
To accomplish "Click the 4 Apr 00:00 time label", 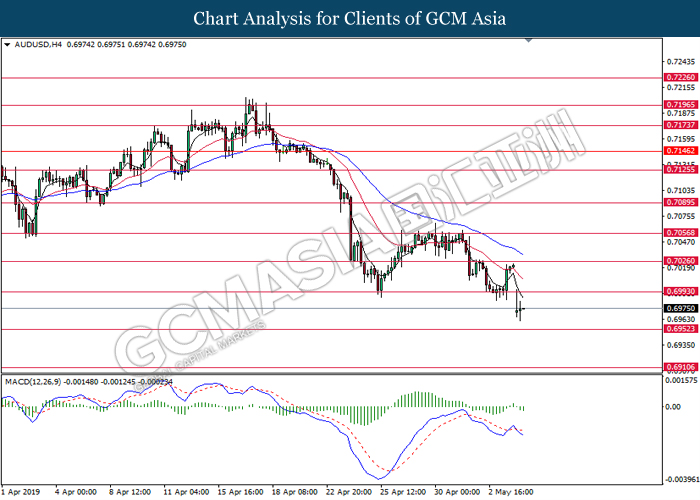I will 76,492.
